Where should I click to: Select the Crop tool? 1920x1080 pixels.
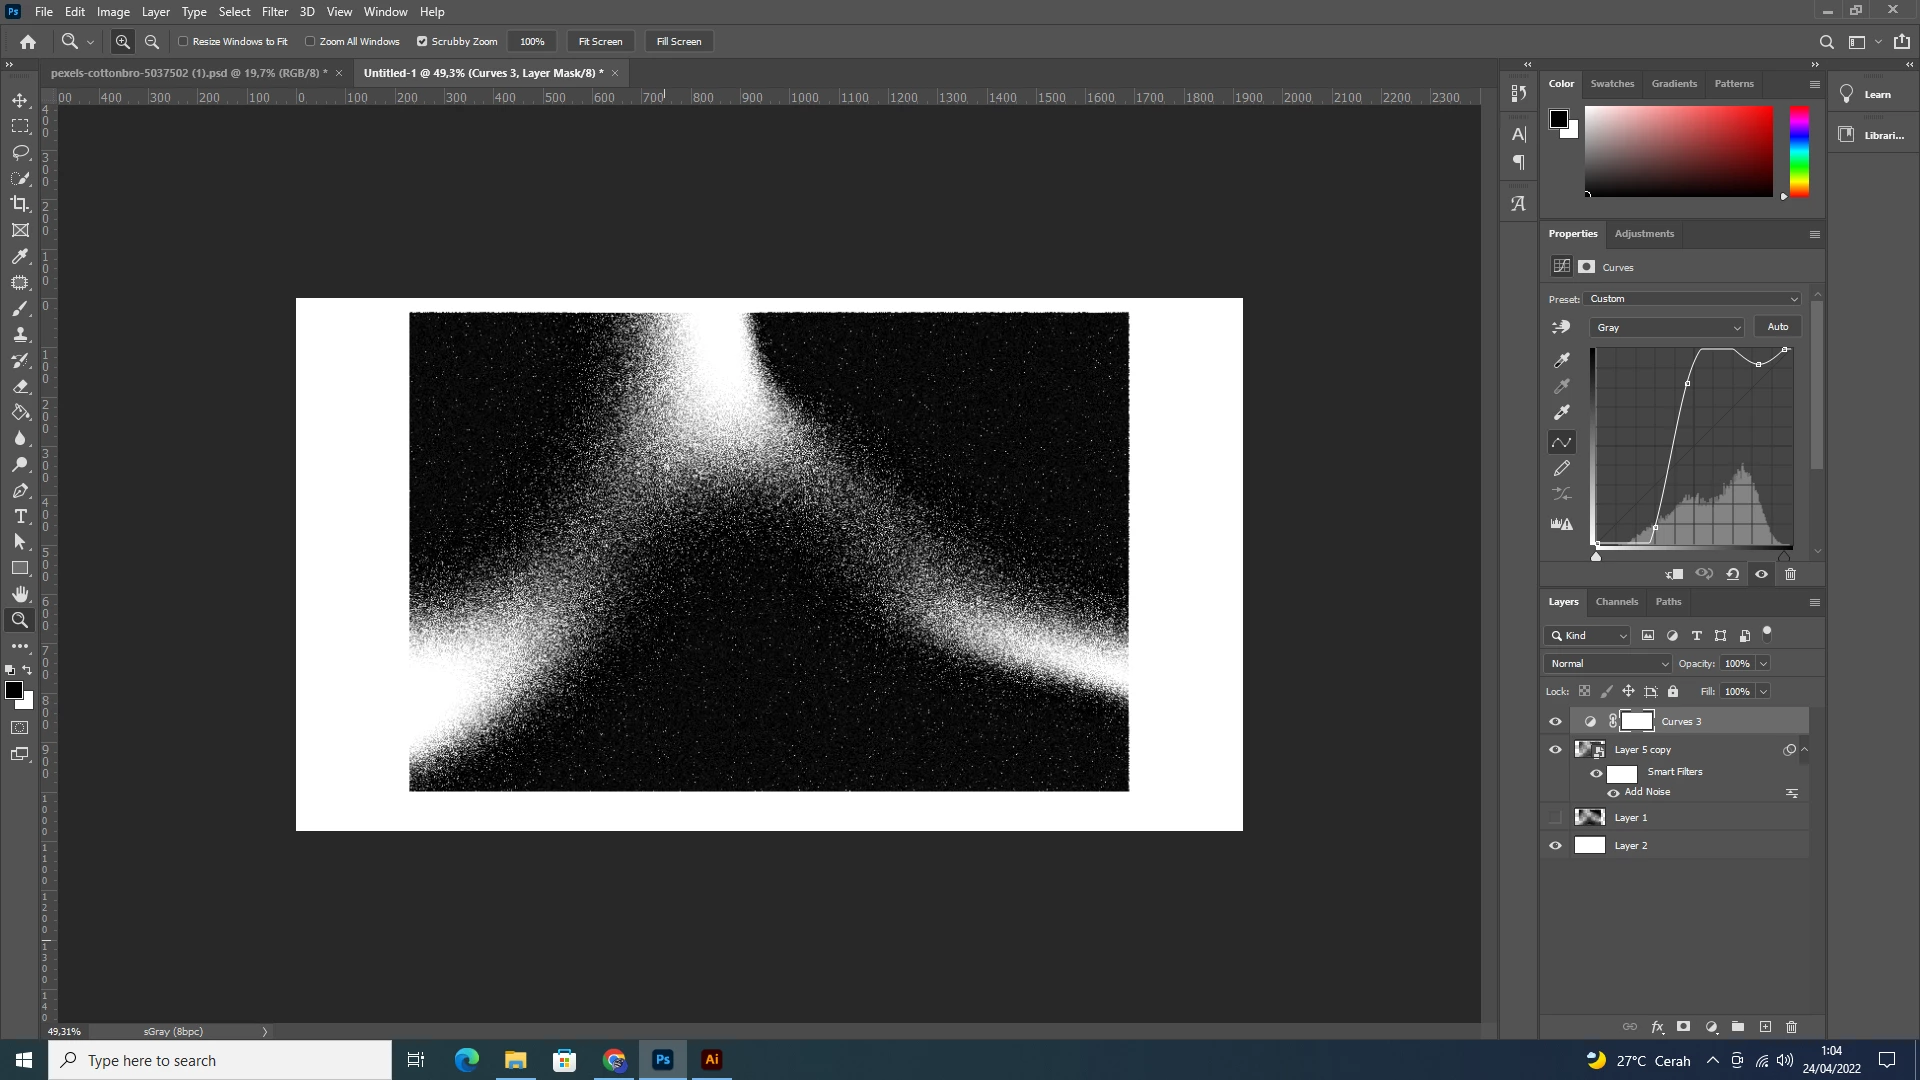click(x=20, y=204)
